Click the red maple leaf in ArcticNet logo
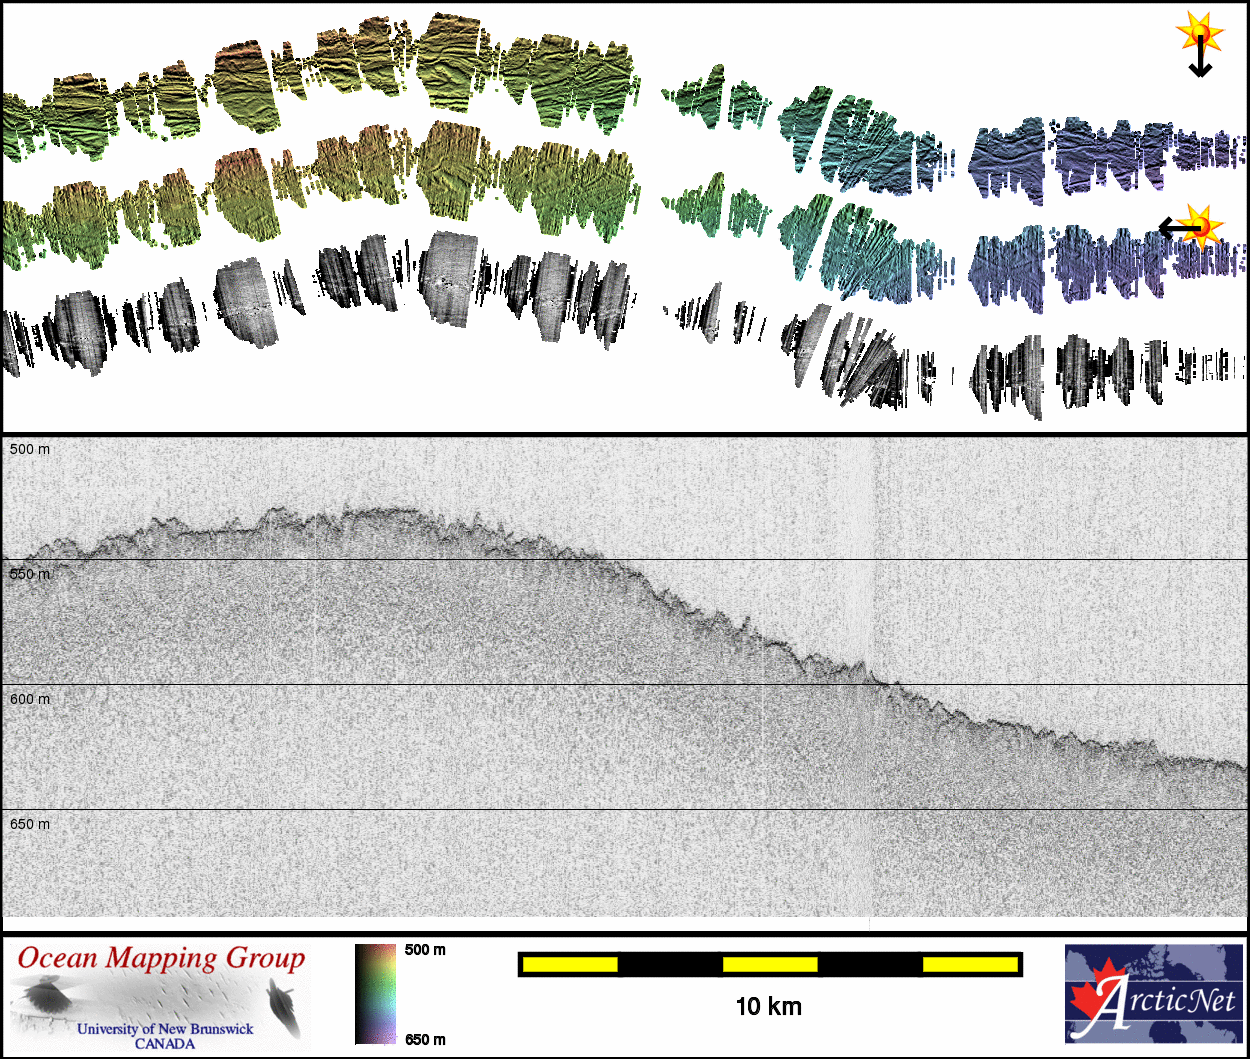The width and height of the screenshot is (1250, 1059). coord(1094,995)
